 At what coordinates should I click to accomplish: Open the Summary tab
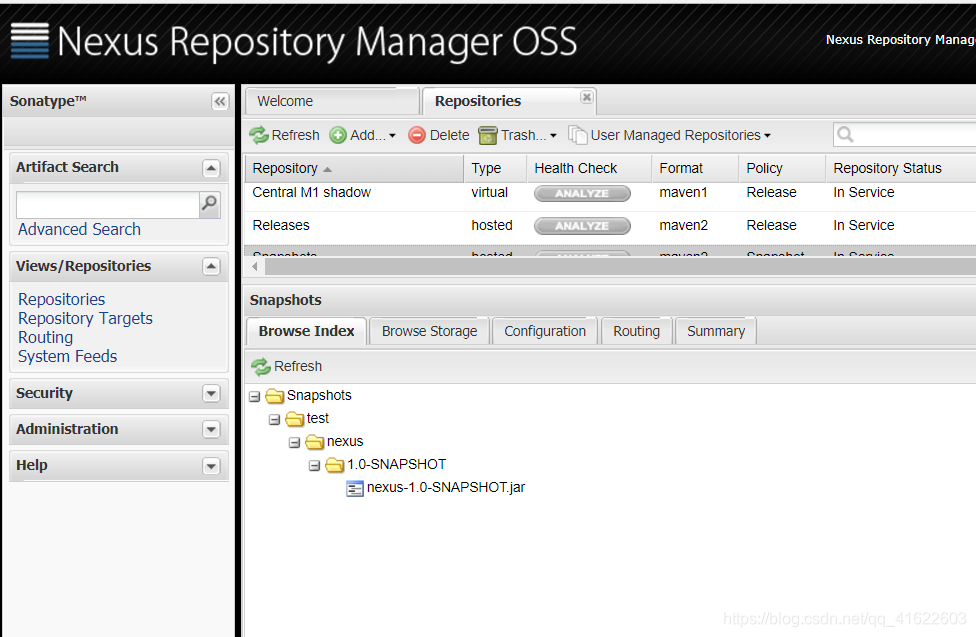tap(716, 331)
